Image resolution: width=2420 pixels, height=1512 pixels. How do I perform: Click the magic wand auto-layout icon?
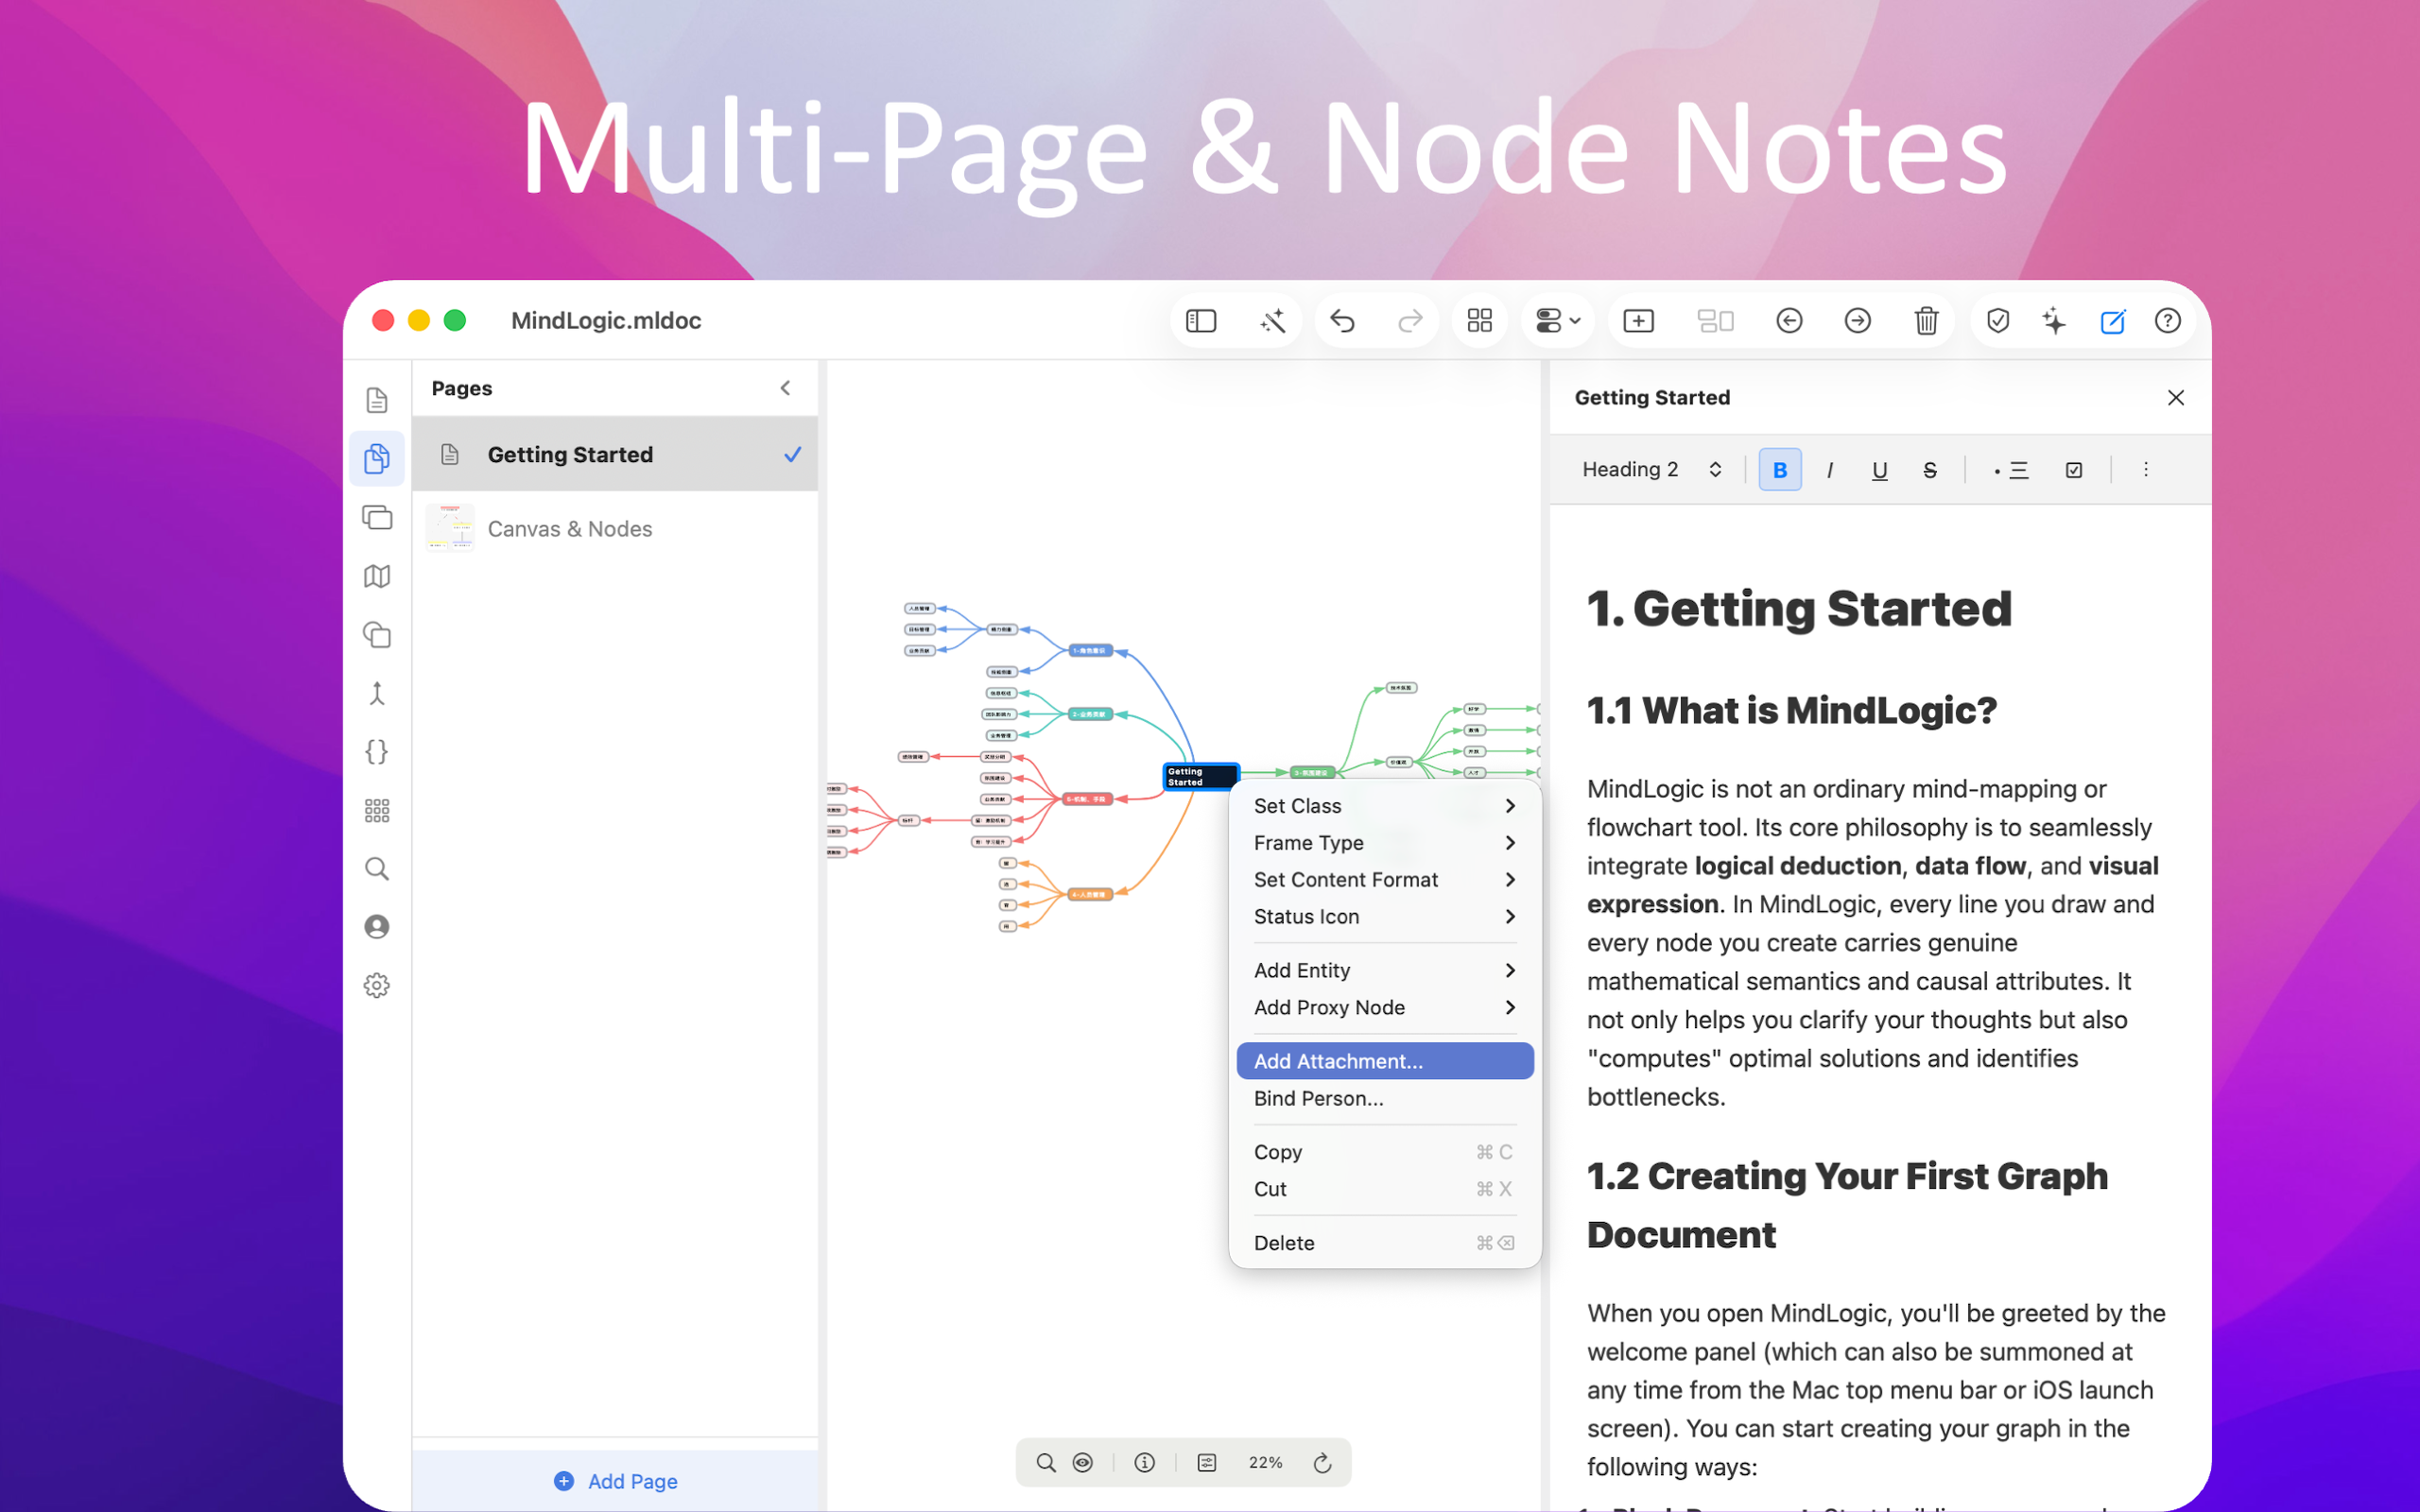pos(1271,321)
